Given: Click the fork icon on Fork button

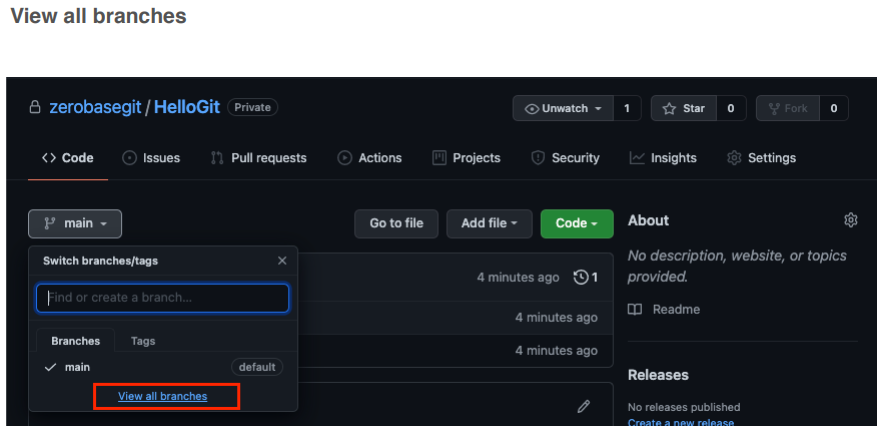Looking at the screenshot, I should (774, 108).
